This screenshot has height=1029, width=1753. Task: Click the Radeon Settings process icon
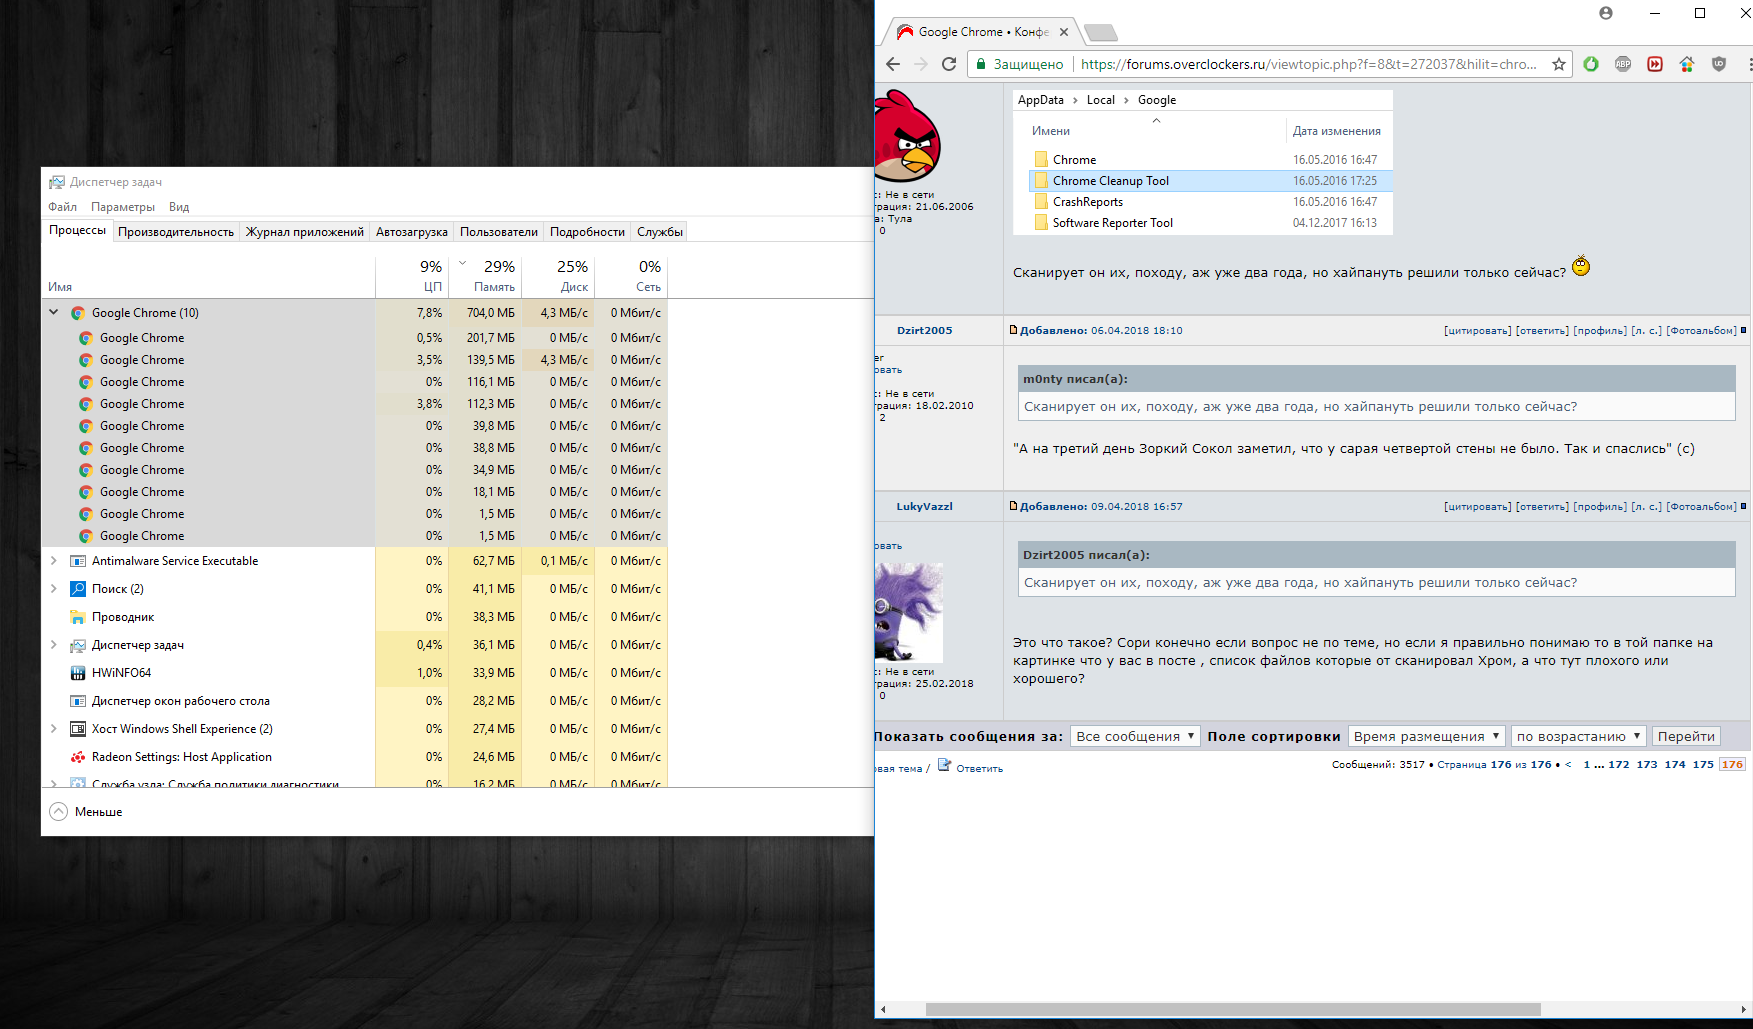point(78,757)
